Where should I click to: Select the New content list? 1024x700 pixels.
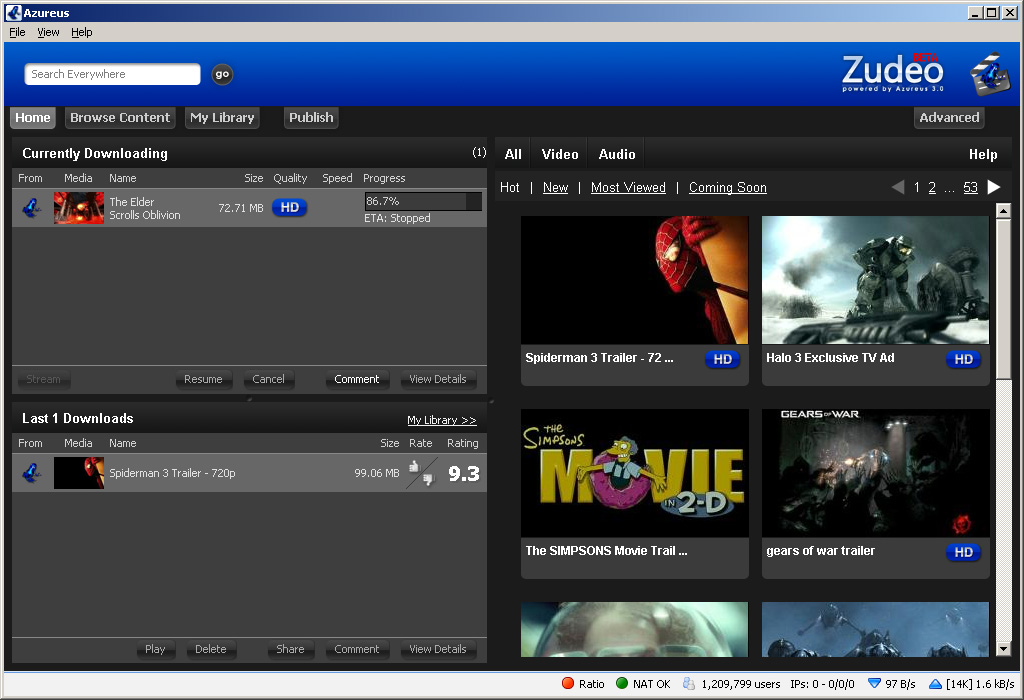[x=555, y=187]
